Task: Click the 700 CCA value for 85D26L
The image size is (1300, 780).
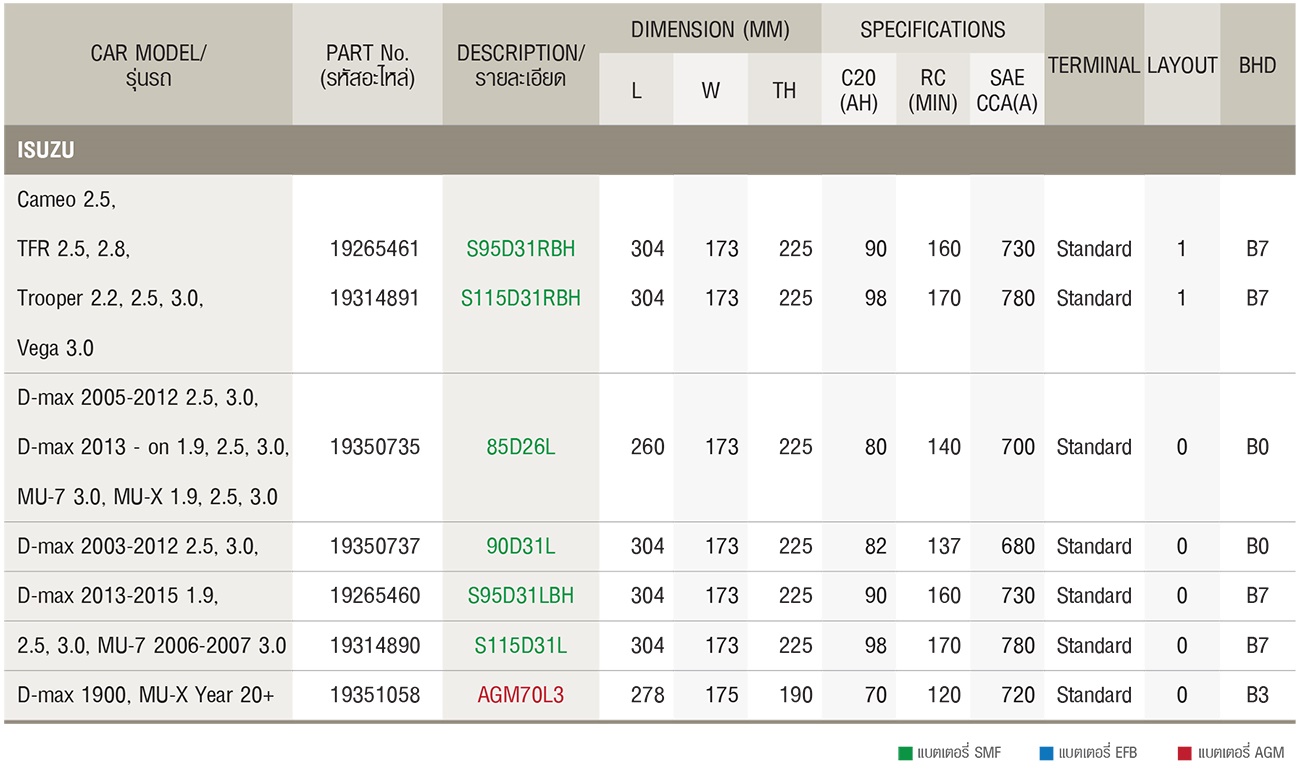Action: (x=1018, y=447)
